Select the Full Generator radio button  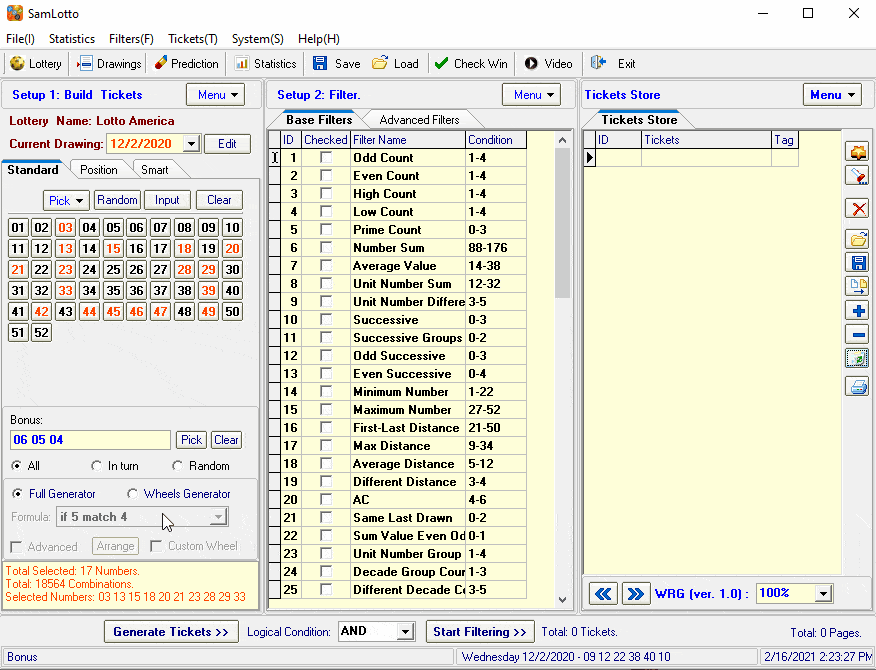pos(17,494)
